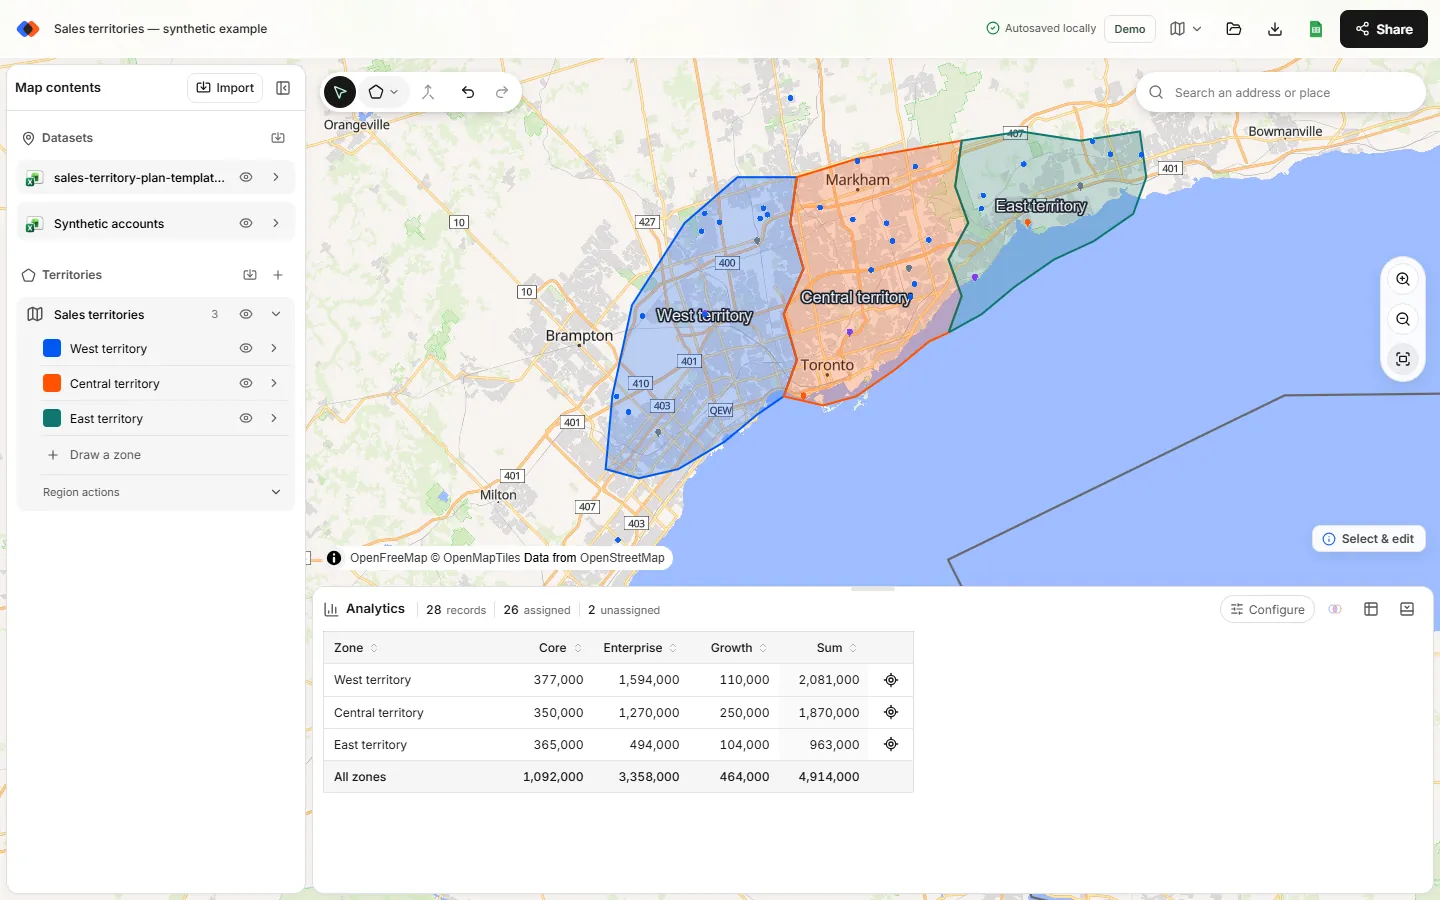Download the map via download icon

pyautogui.click(x=1275, y=29)
